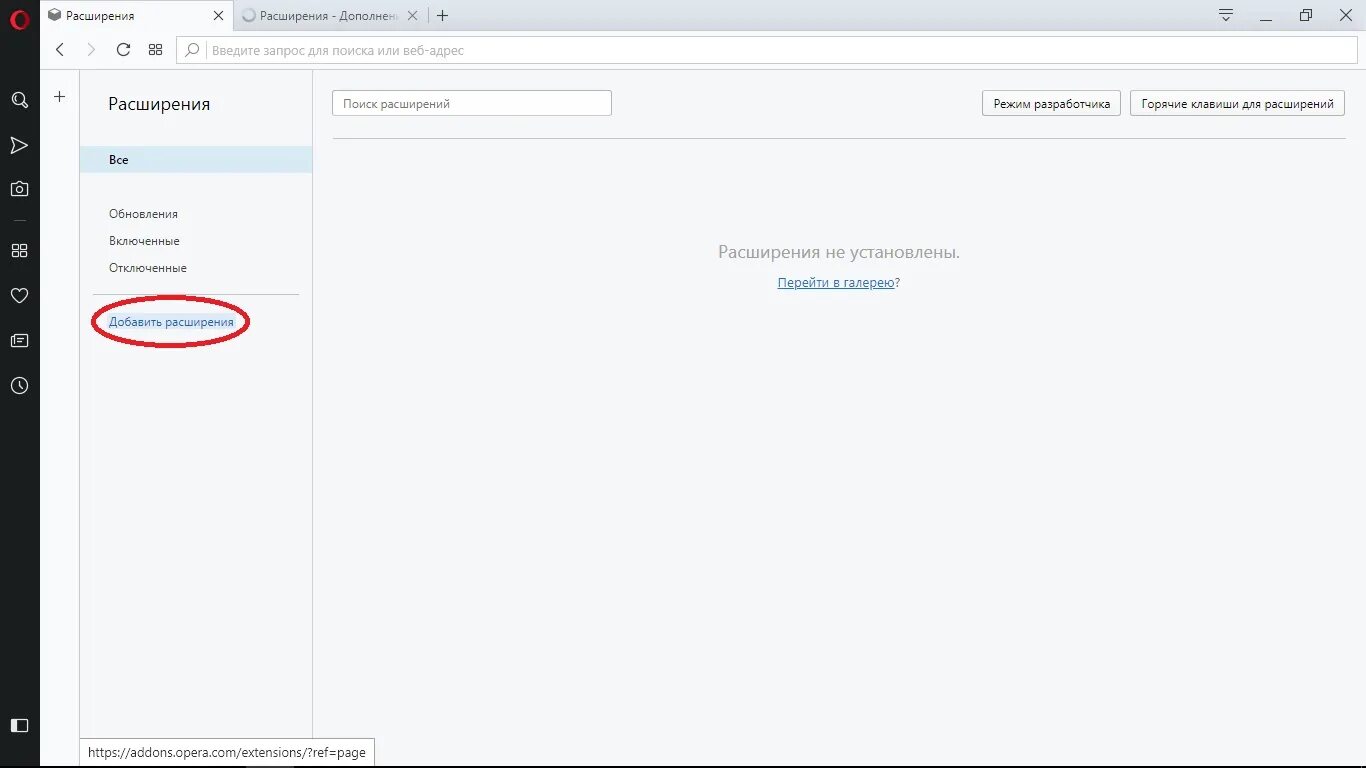
Task: Select the Включенные filter
Action: tap(144, 241)
